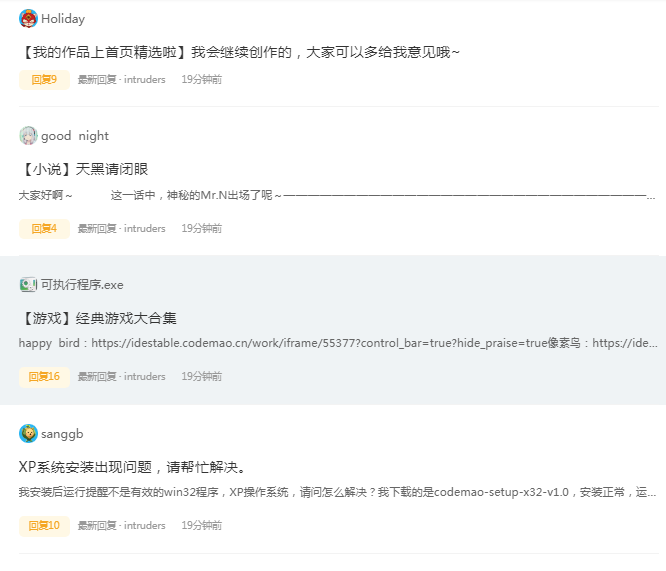The width and height of the screenshot is (666, 571).
Task: Open Holiday's red avatar icon
Action: (x=28, y=19)
